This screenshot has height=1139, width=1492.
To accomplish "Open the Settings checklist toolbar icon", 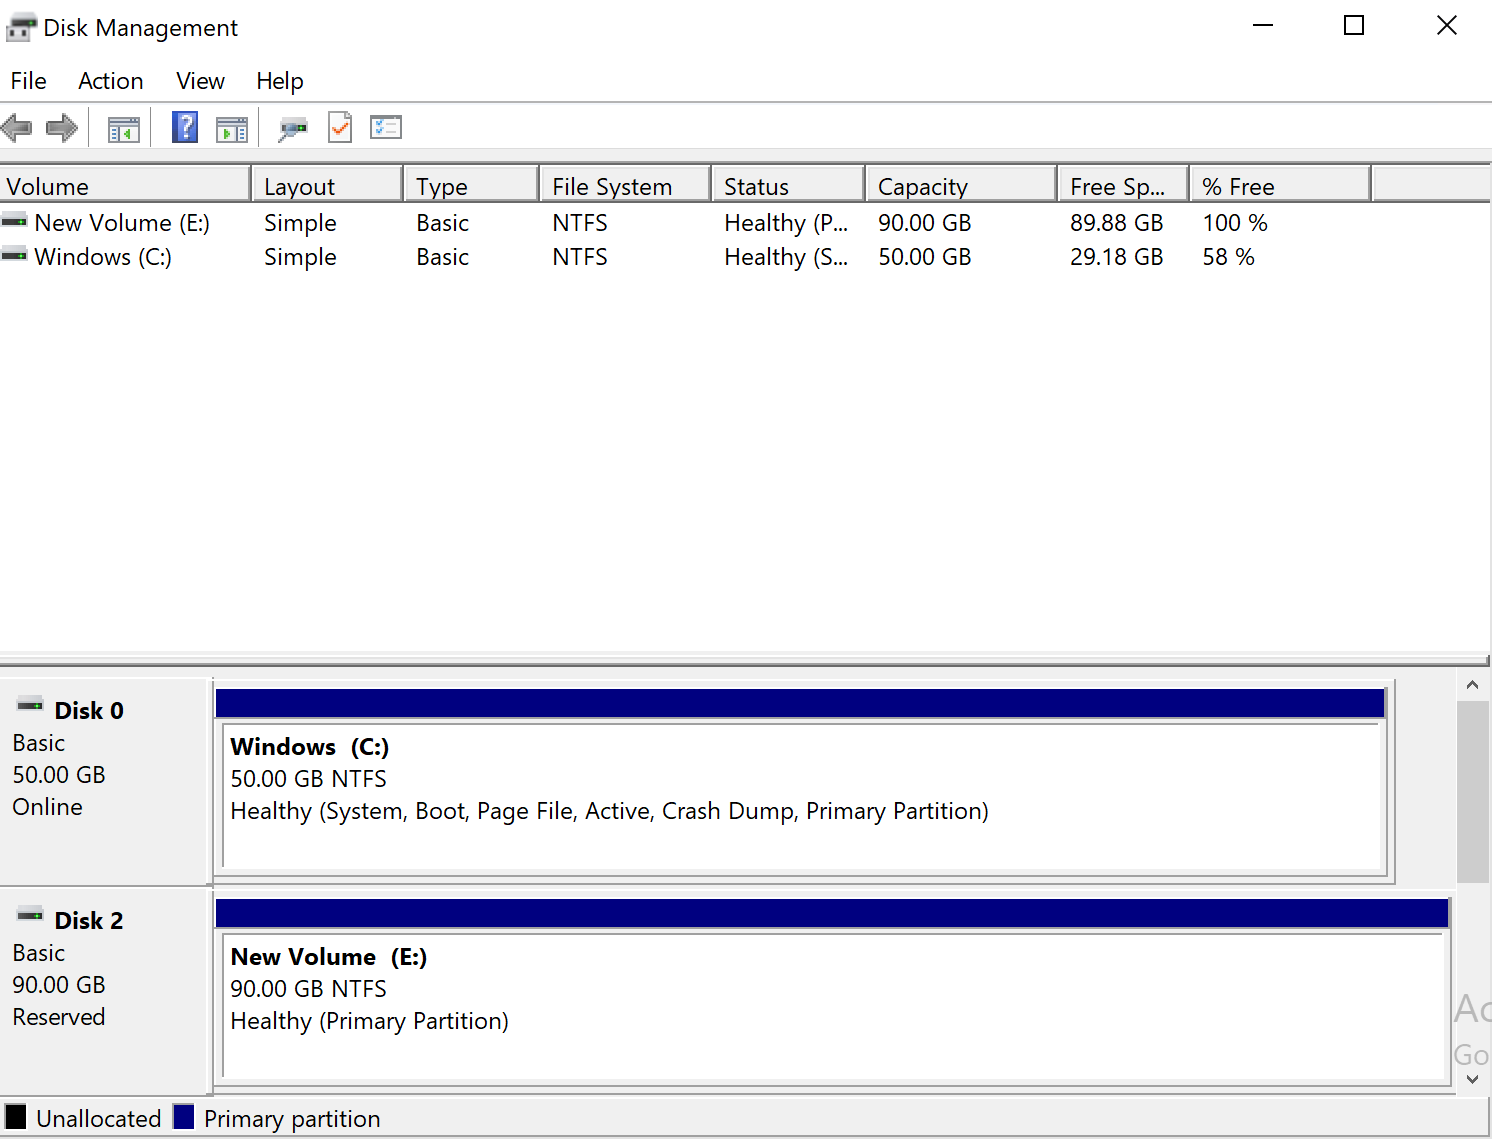I will pyautogui.click(x=386, y=128).
